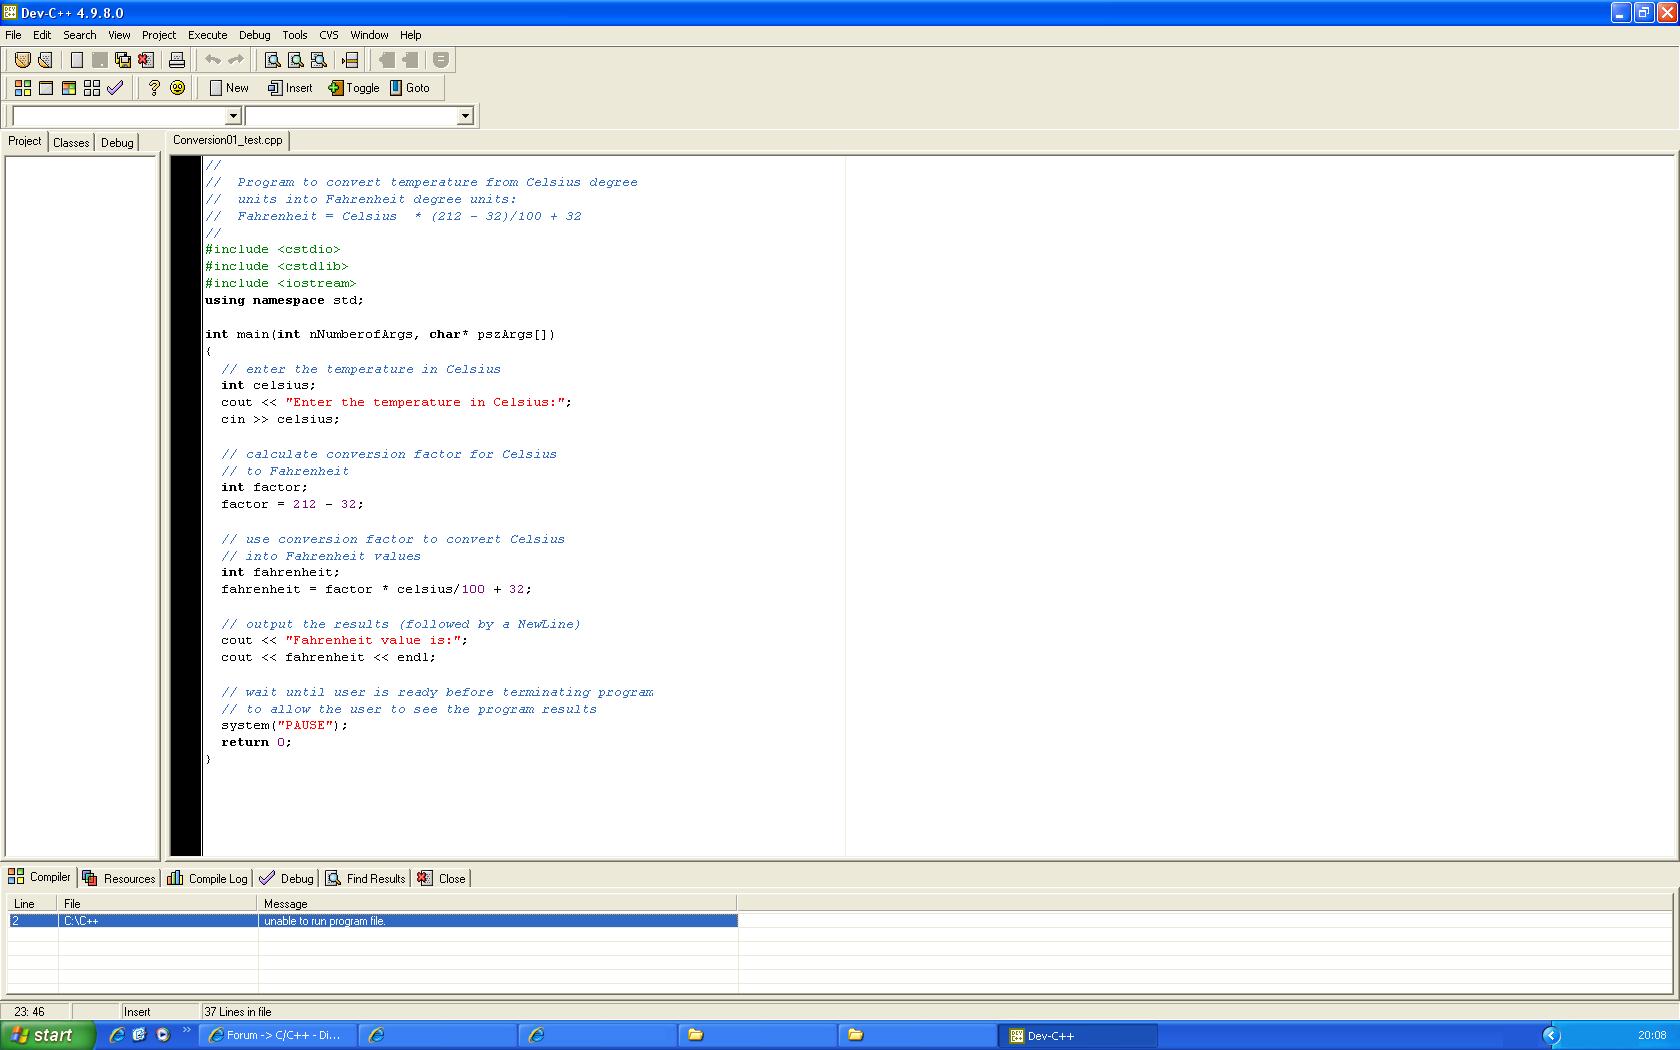Open the Tools menu
This screenshot has height=1050, width=1680.
tap(295, 35)
